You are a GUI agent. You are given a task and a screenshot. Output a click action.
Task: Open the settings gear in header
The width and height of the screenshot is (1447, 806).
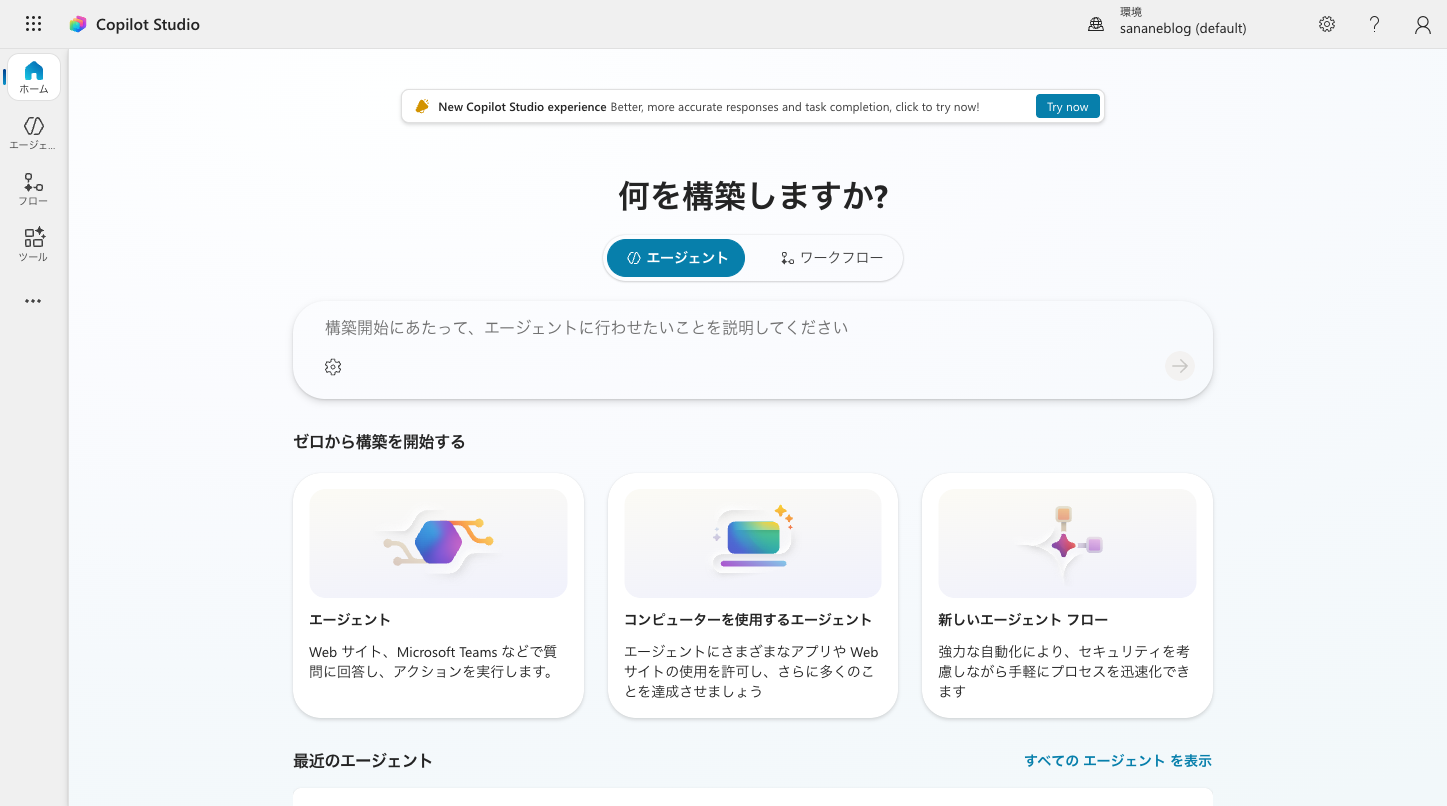click(1327, 24)
